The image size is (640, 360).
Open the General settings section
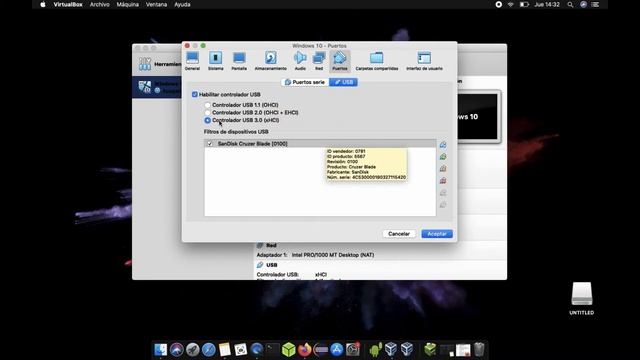pos(192,61)
